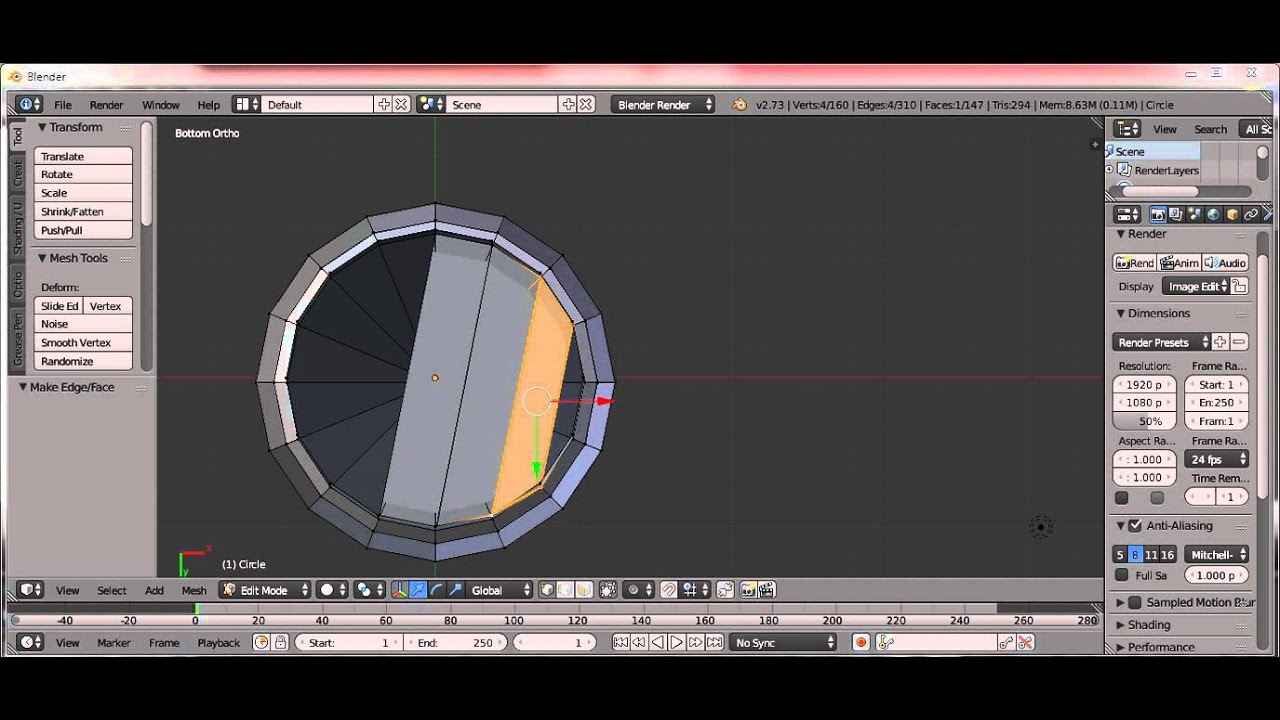Toggle automatic keyframe record button
1280x720 pixels.
(x=860, y=642)
